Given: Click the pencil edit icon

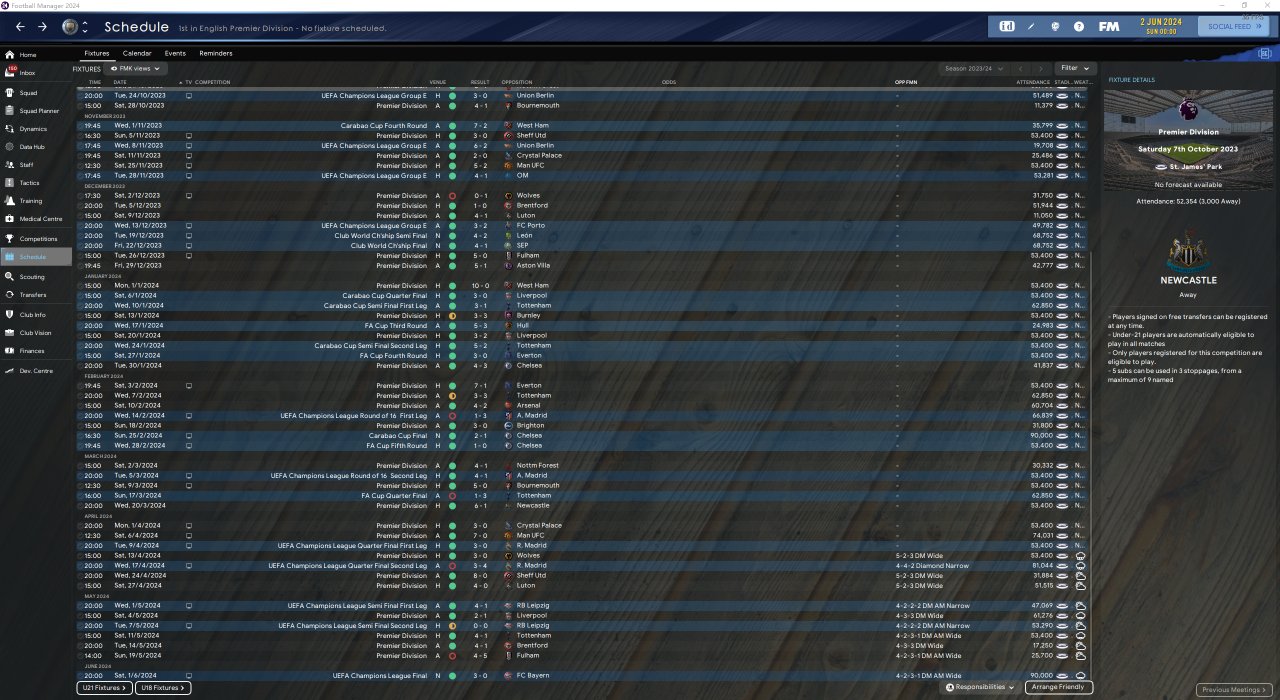Looking at the screenshot, I should (x=1031, y=26).
